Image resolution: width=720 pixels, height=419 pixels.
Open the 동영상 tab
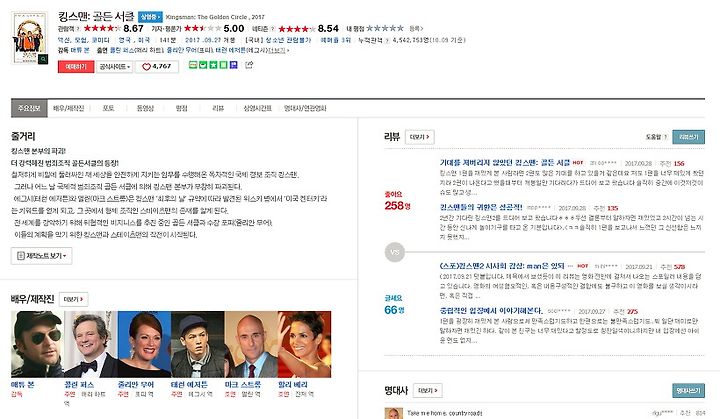point(145,108)
